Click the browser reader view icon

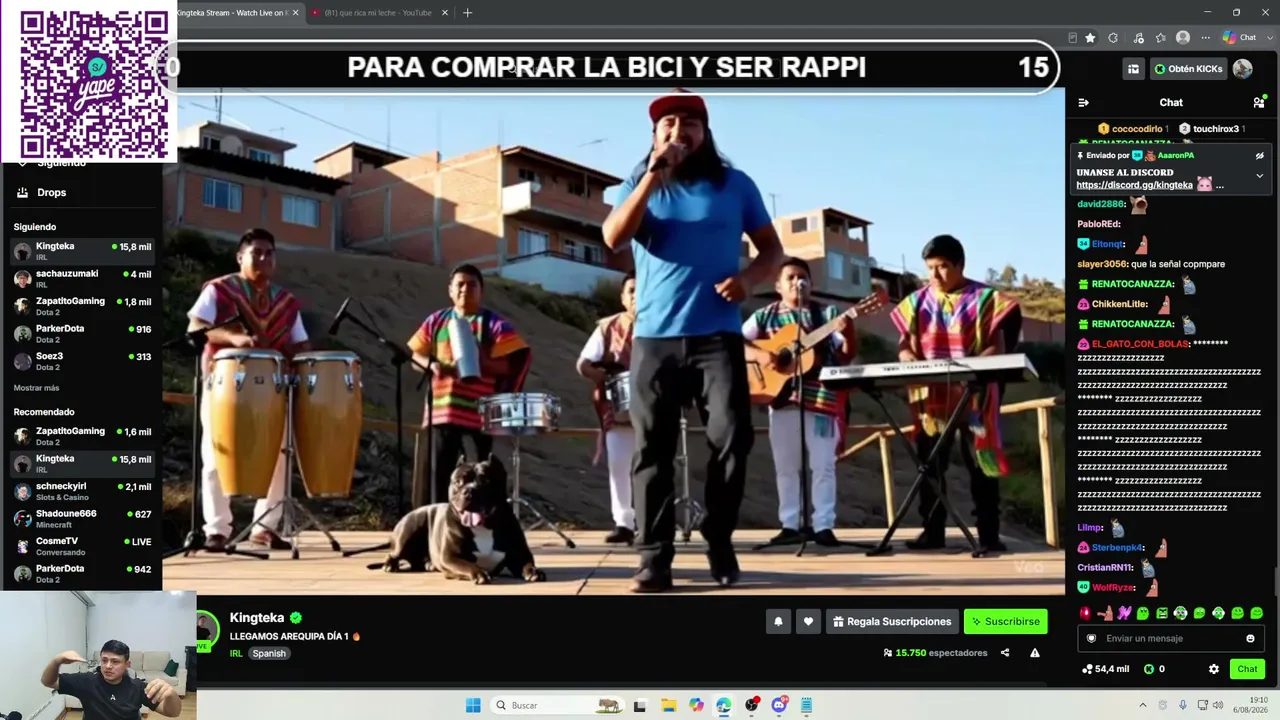click(x=1072, y=38)
